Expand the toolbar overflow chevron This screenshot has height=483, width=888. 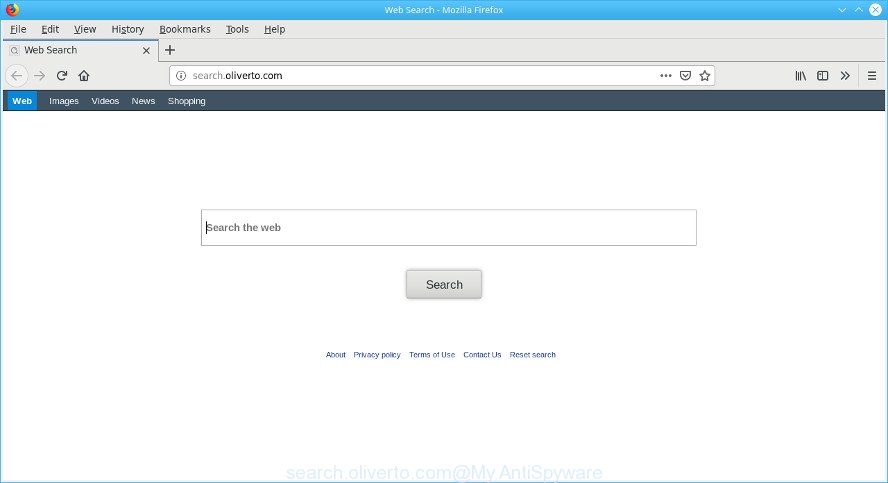coord(845,75)
